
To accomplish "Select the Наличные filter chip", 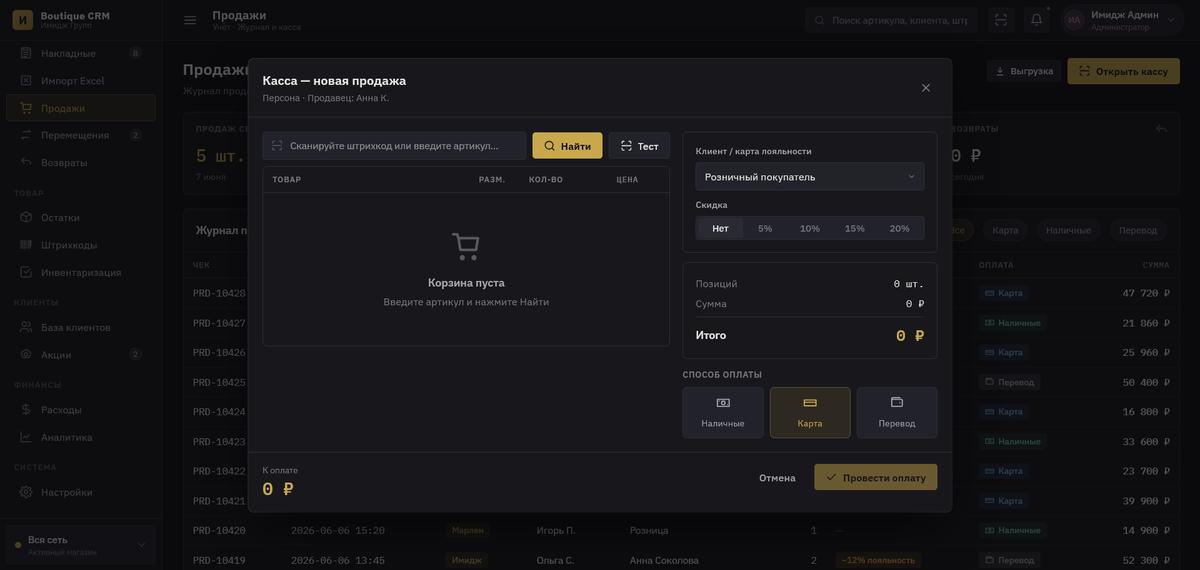I will 1068,230.
